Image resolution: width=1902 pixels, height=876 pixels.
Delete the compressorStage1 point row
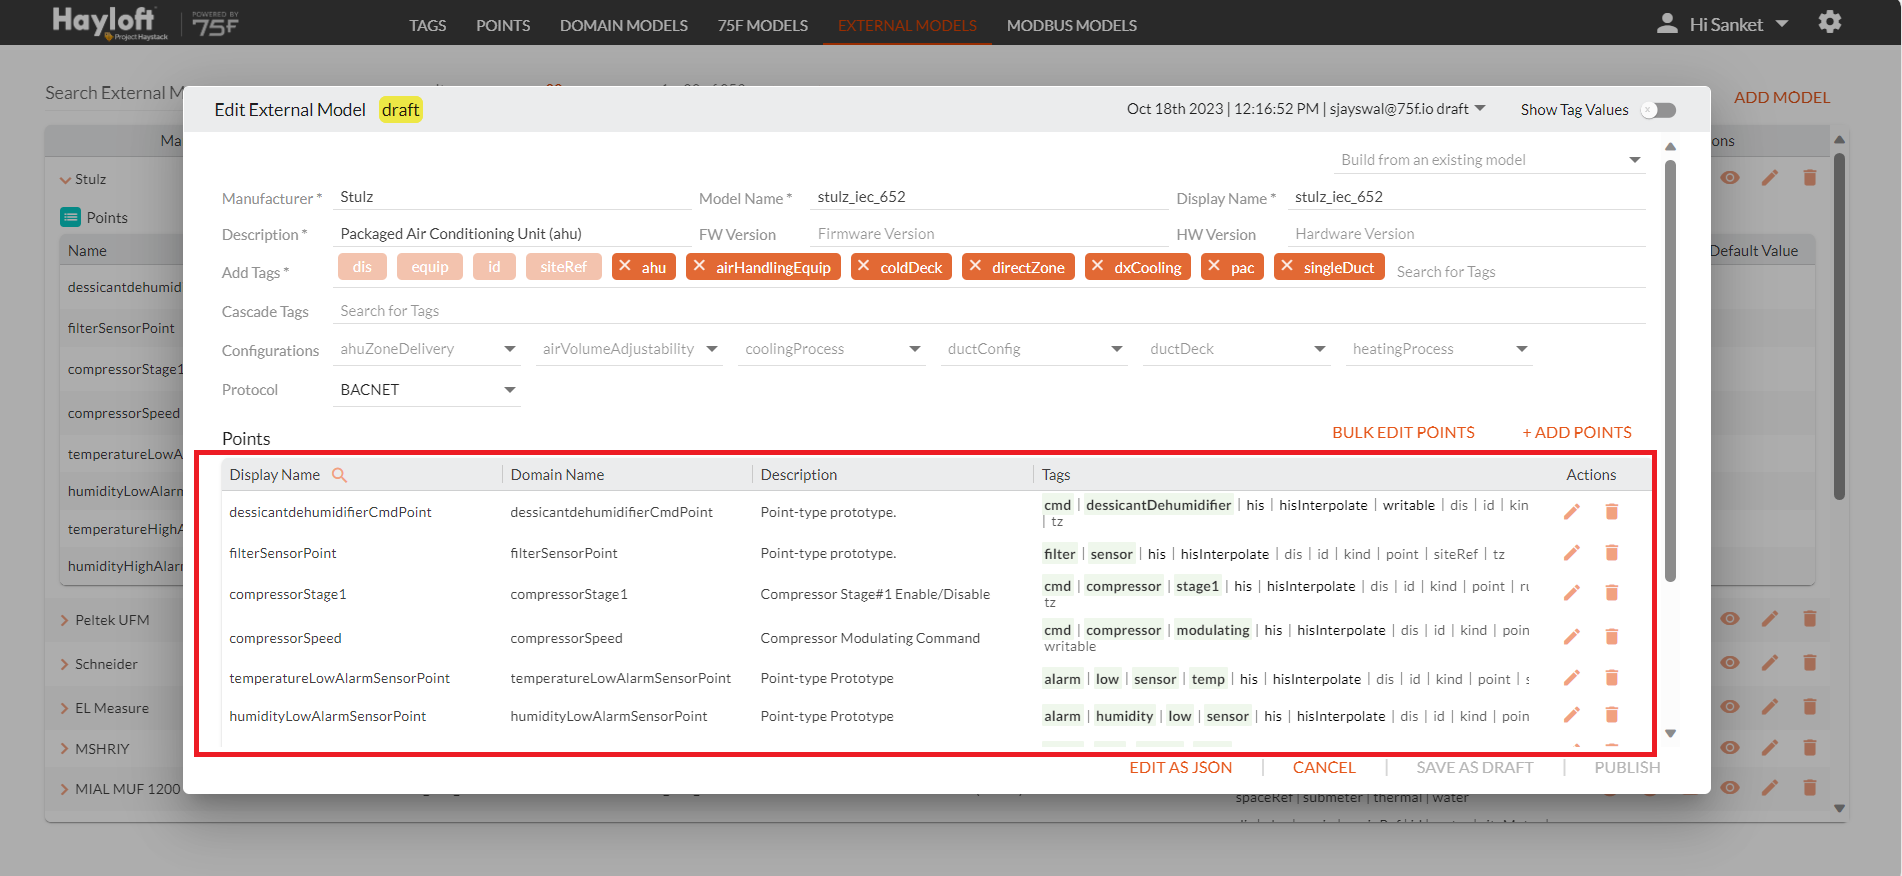[1612, 593]
